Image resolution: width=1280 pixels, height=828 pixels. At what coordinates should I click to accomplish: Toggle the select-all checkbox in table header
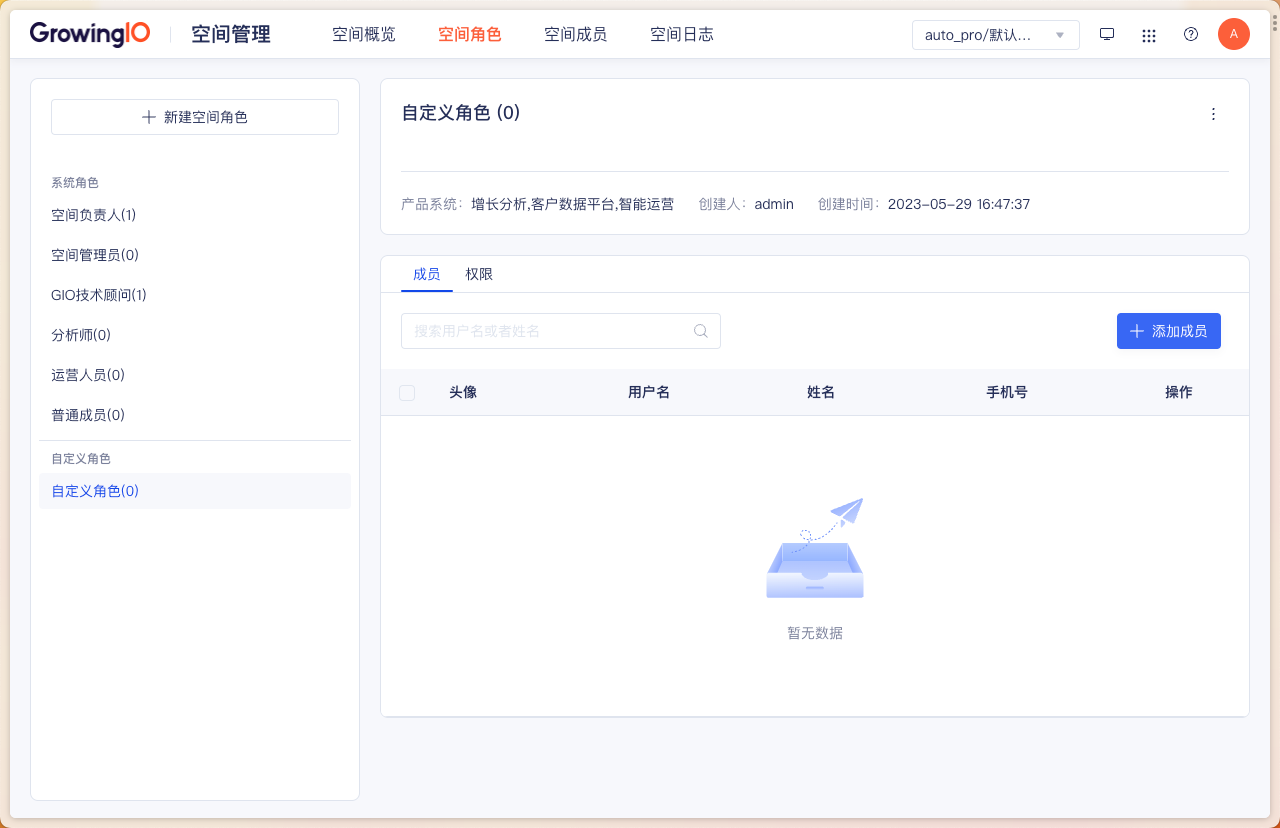click(407, 393)
